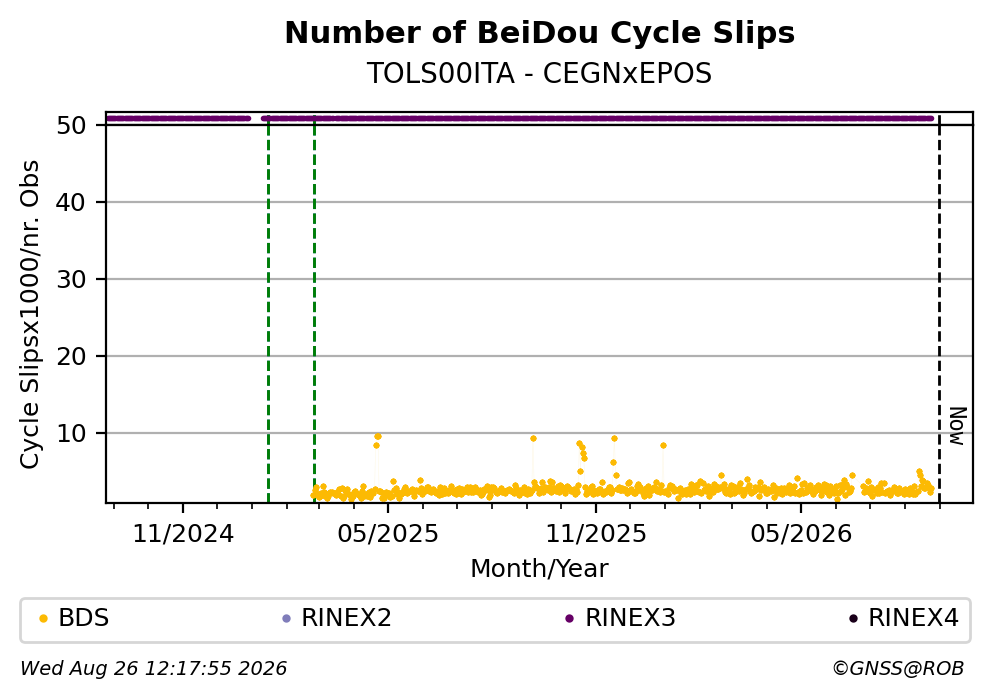Click the Cycle Slipsx1000/nr. Obs axis label

30,315
